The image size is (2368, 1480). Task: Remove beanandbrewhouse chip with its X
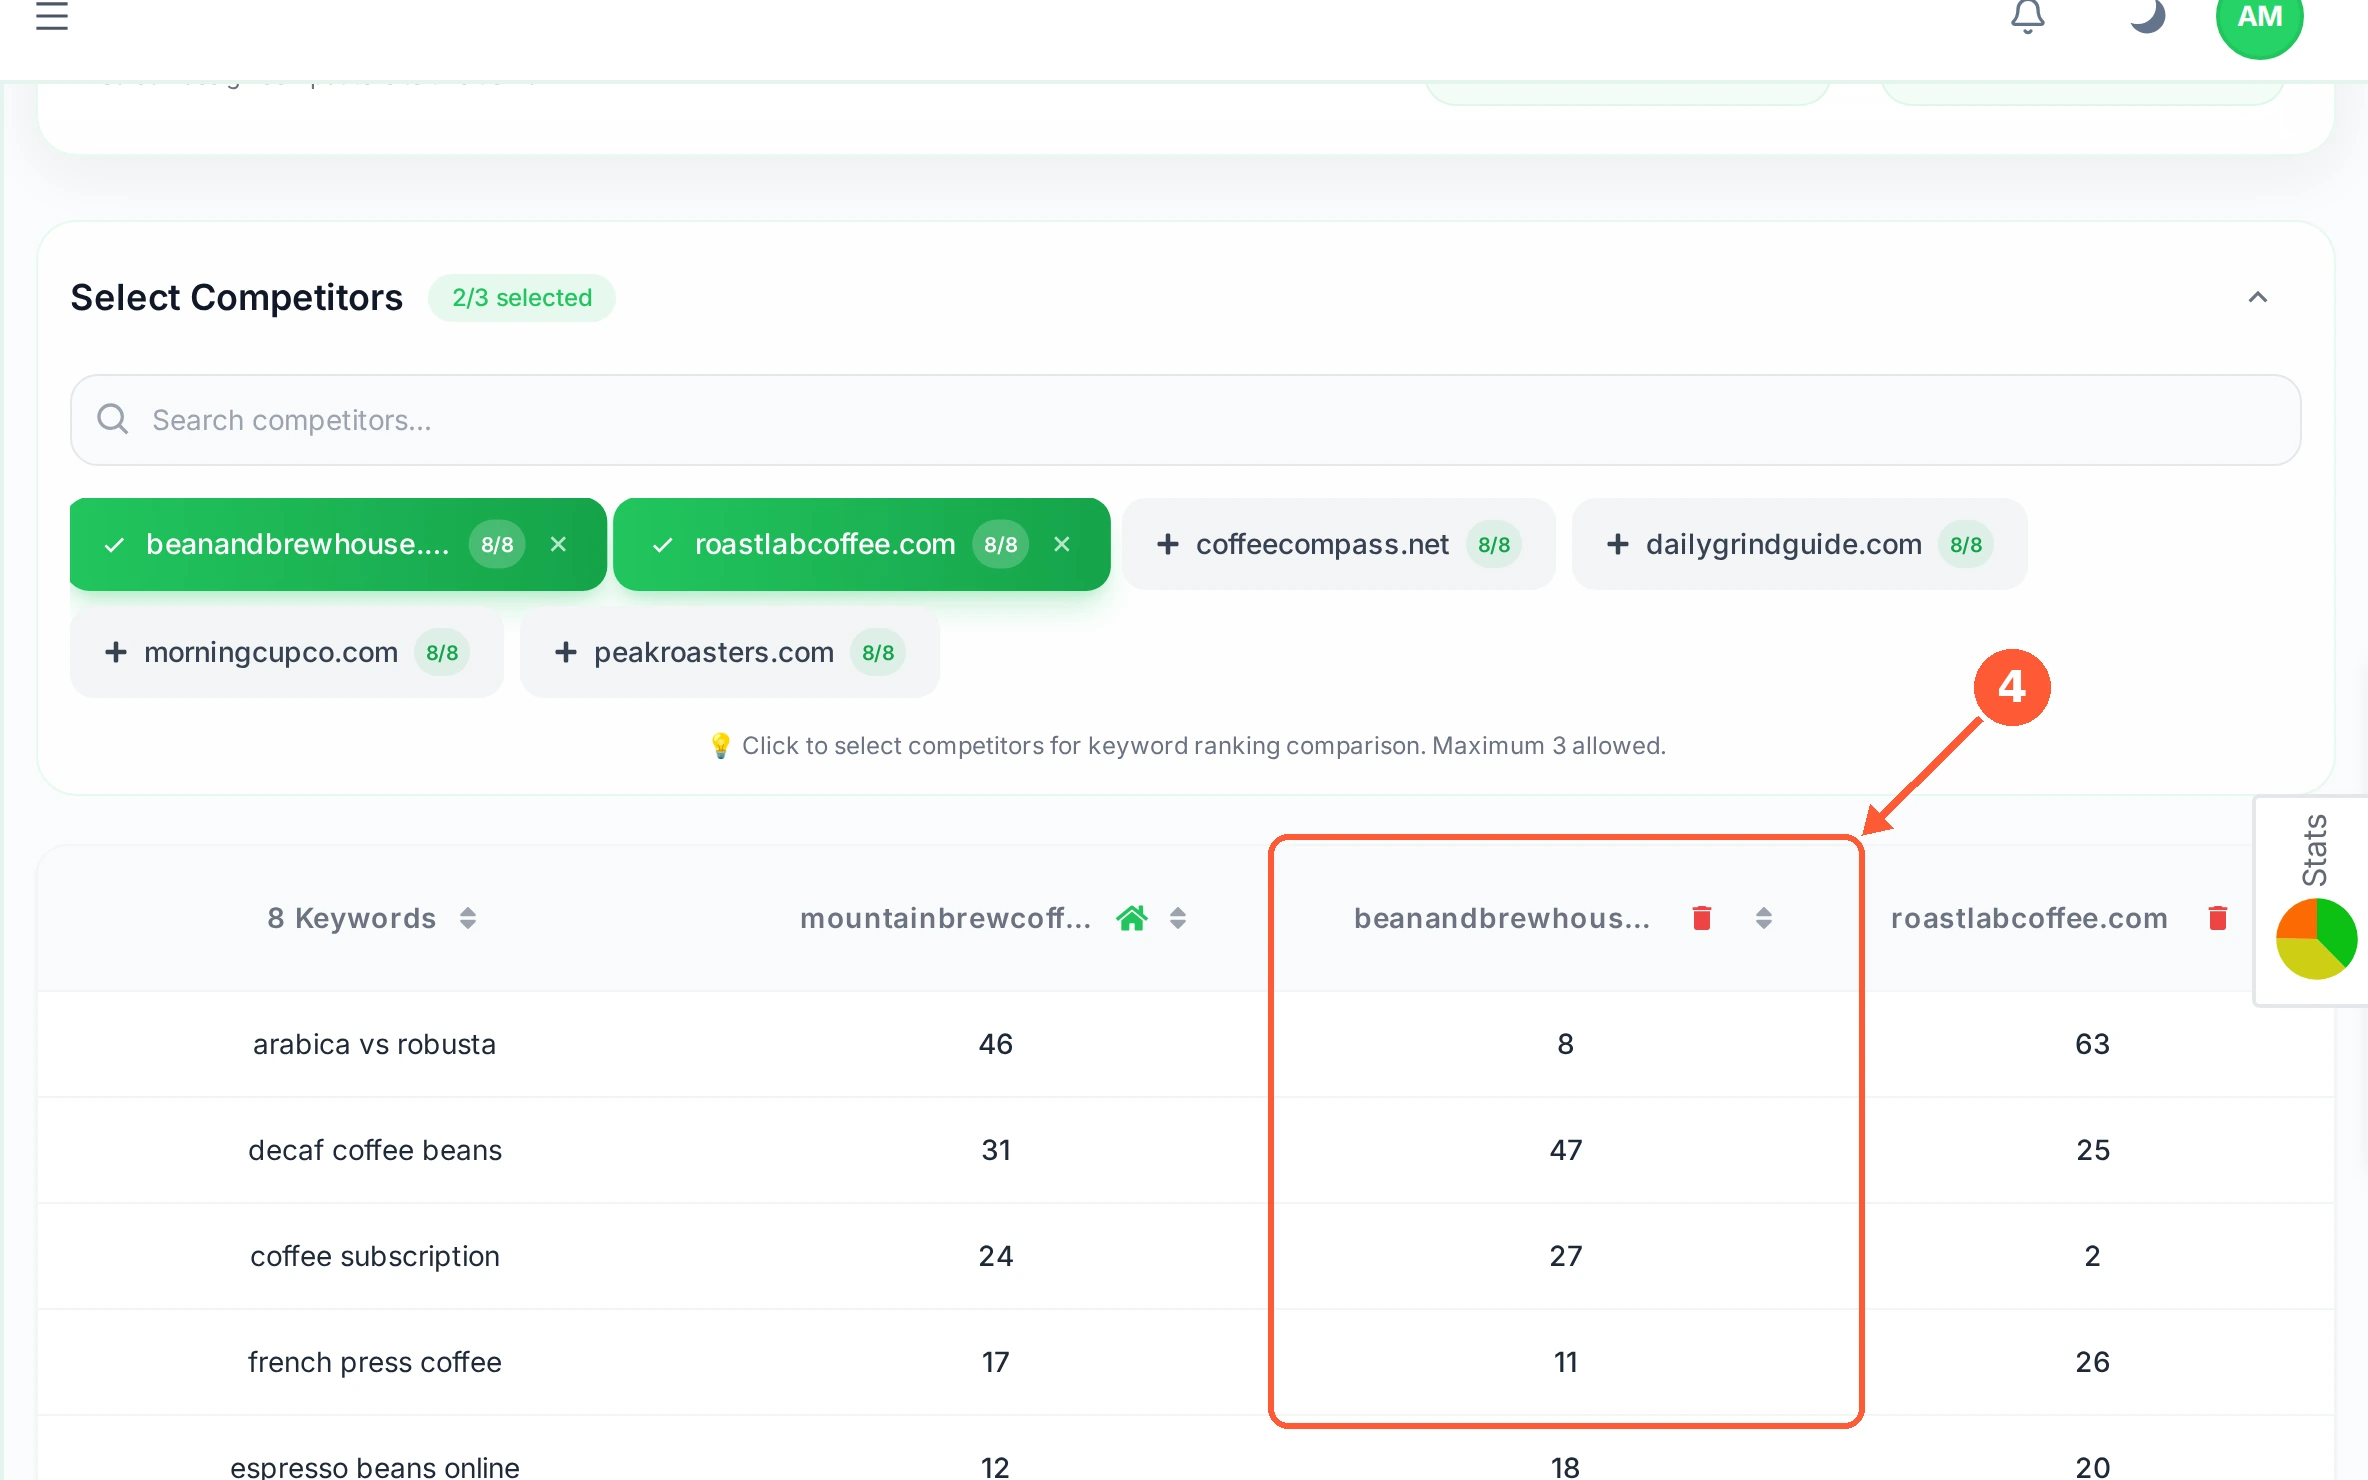(558, 544)
